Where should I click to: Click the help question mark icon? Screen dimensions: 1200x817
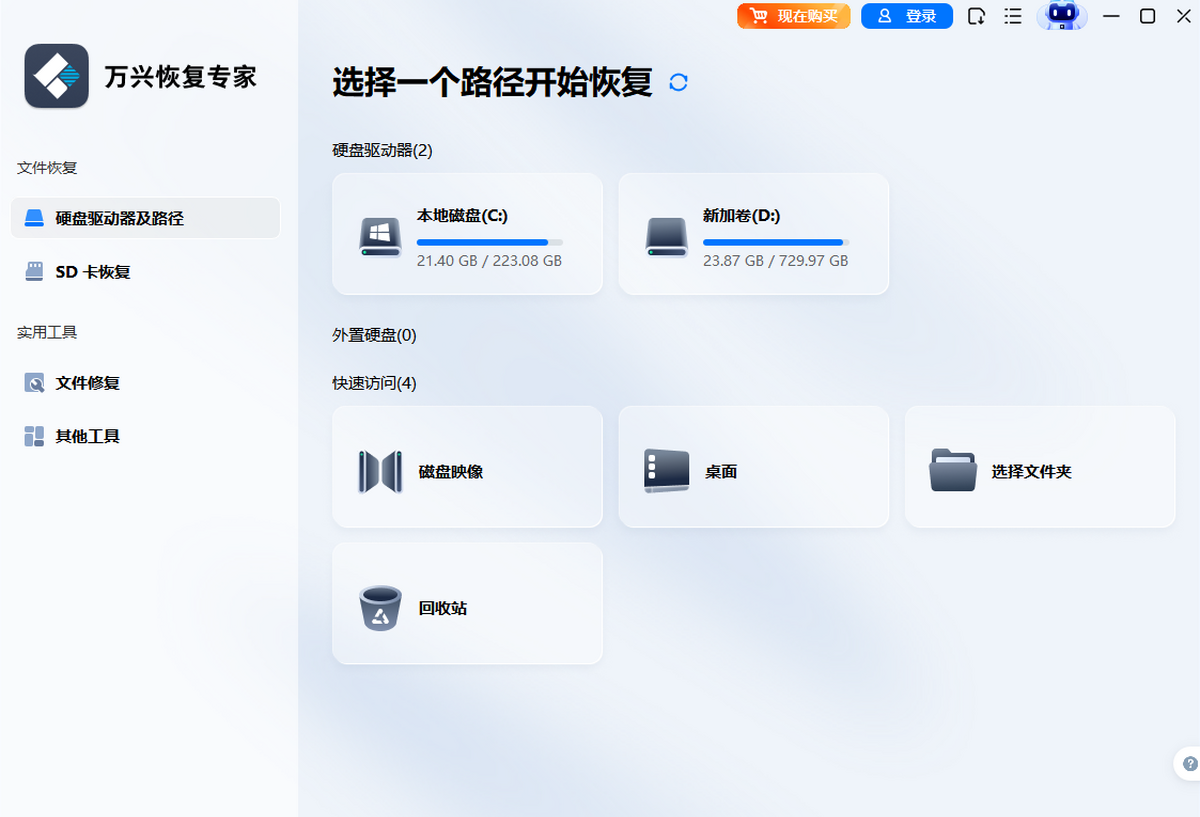1189,763
